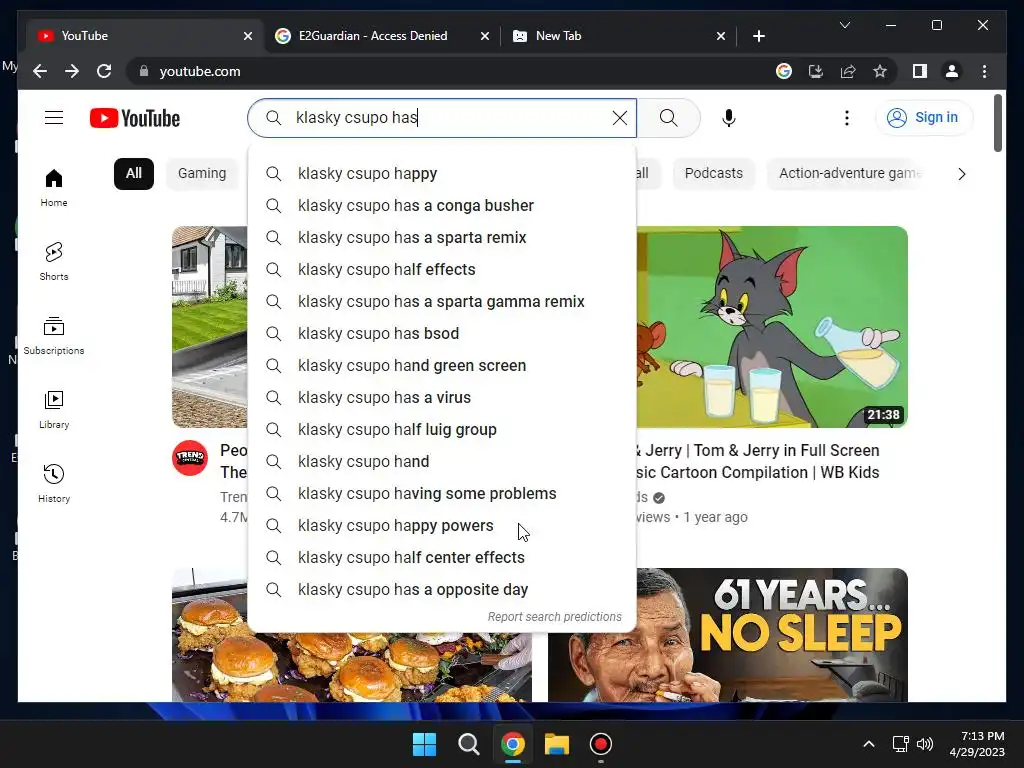1024x768 pixels.
Task: Select the Podcasts filter chip
Action: pyautogui.click(x=713, y=174)
